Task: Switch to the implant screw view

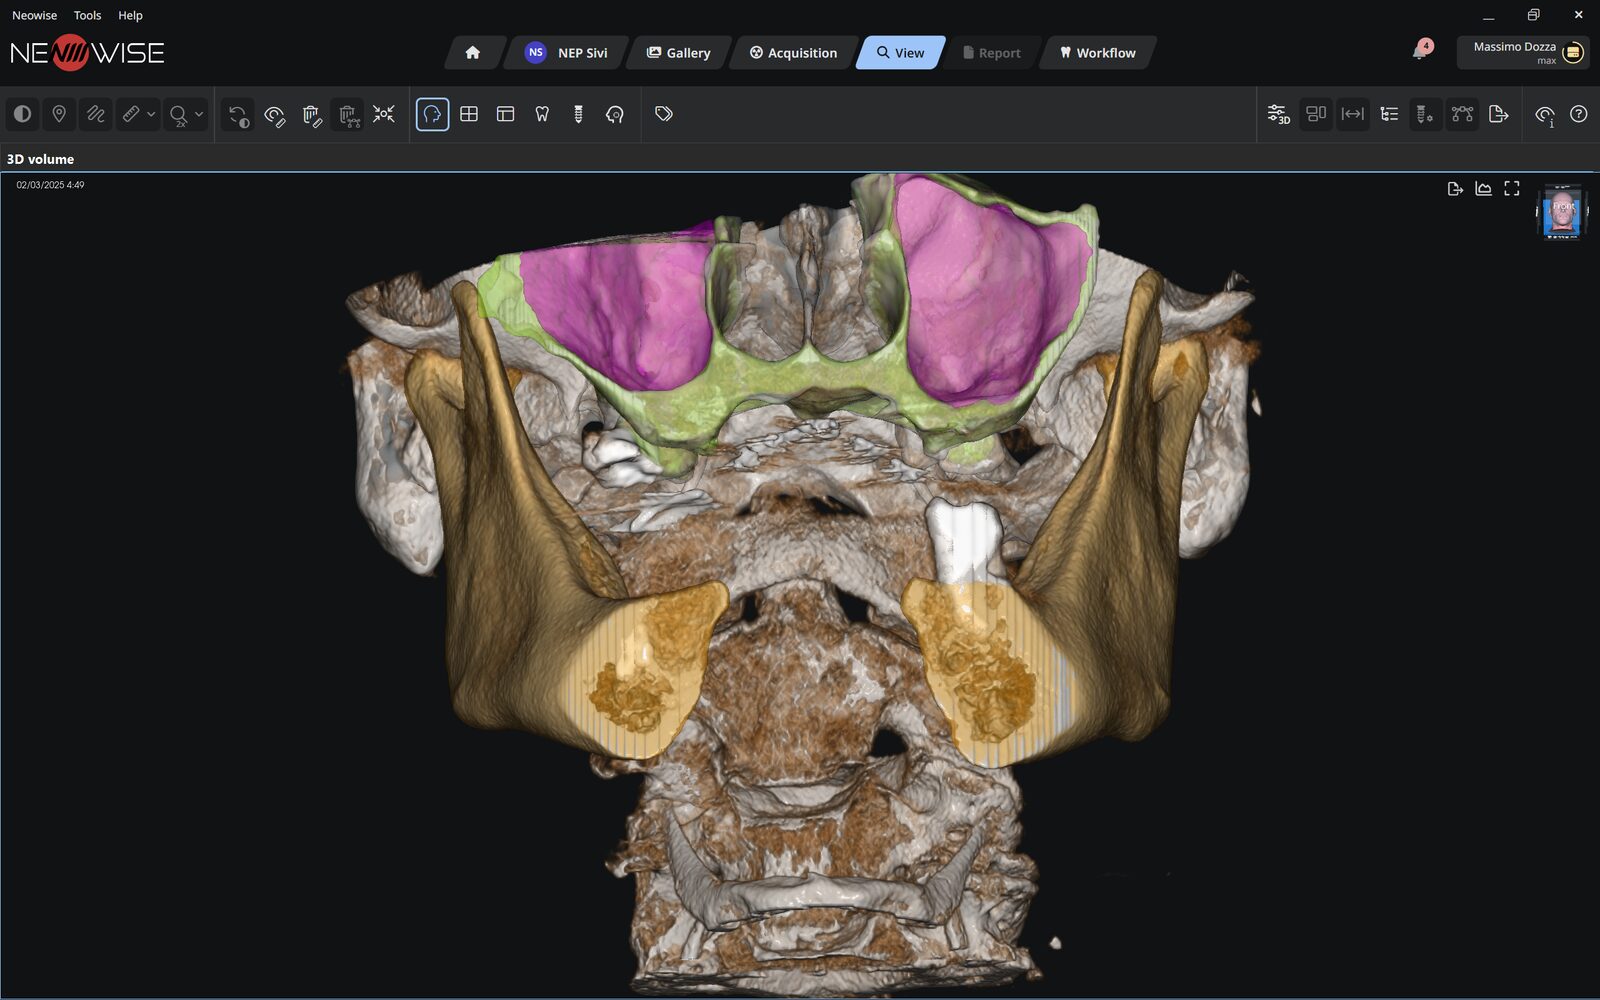Action: click(578, 114)
